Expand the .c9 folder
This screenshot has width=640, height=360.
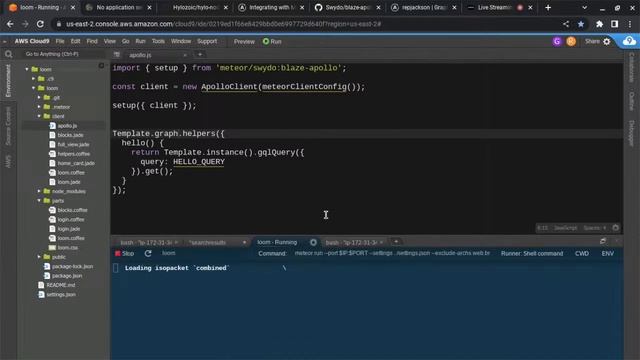(x=33, y=79)
